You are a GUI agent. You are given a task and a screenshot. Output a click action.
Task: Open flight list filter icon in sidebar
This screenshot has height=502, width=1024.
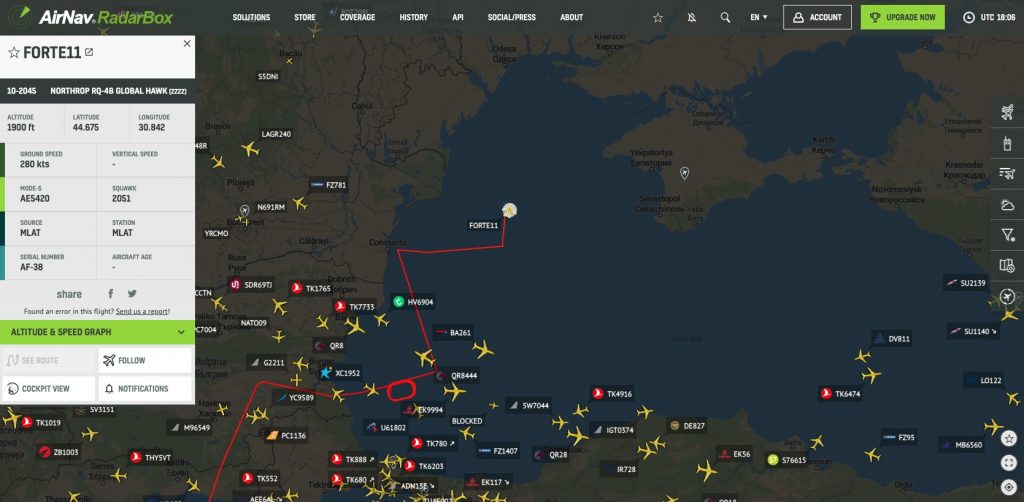(1007, 174)
